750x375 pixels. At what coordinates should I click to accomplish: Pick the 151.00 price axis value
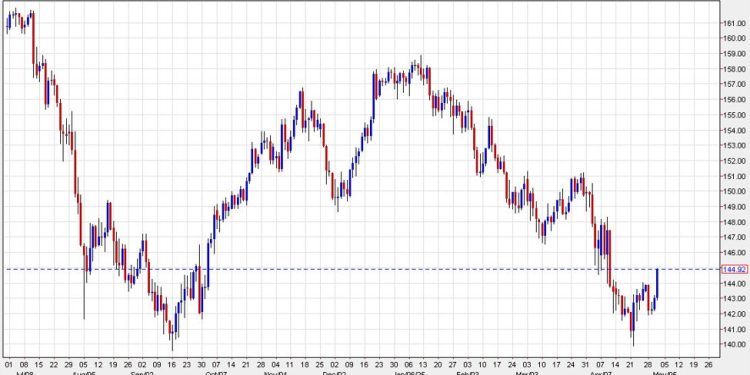(734, 176)
